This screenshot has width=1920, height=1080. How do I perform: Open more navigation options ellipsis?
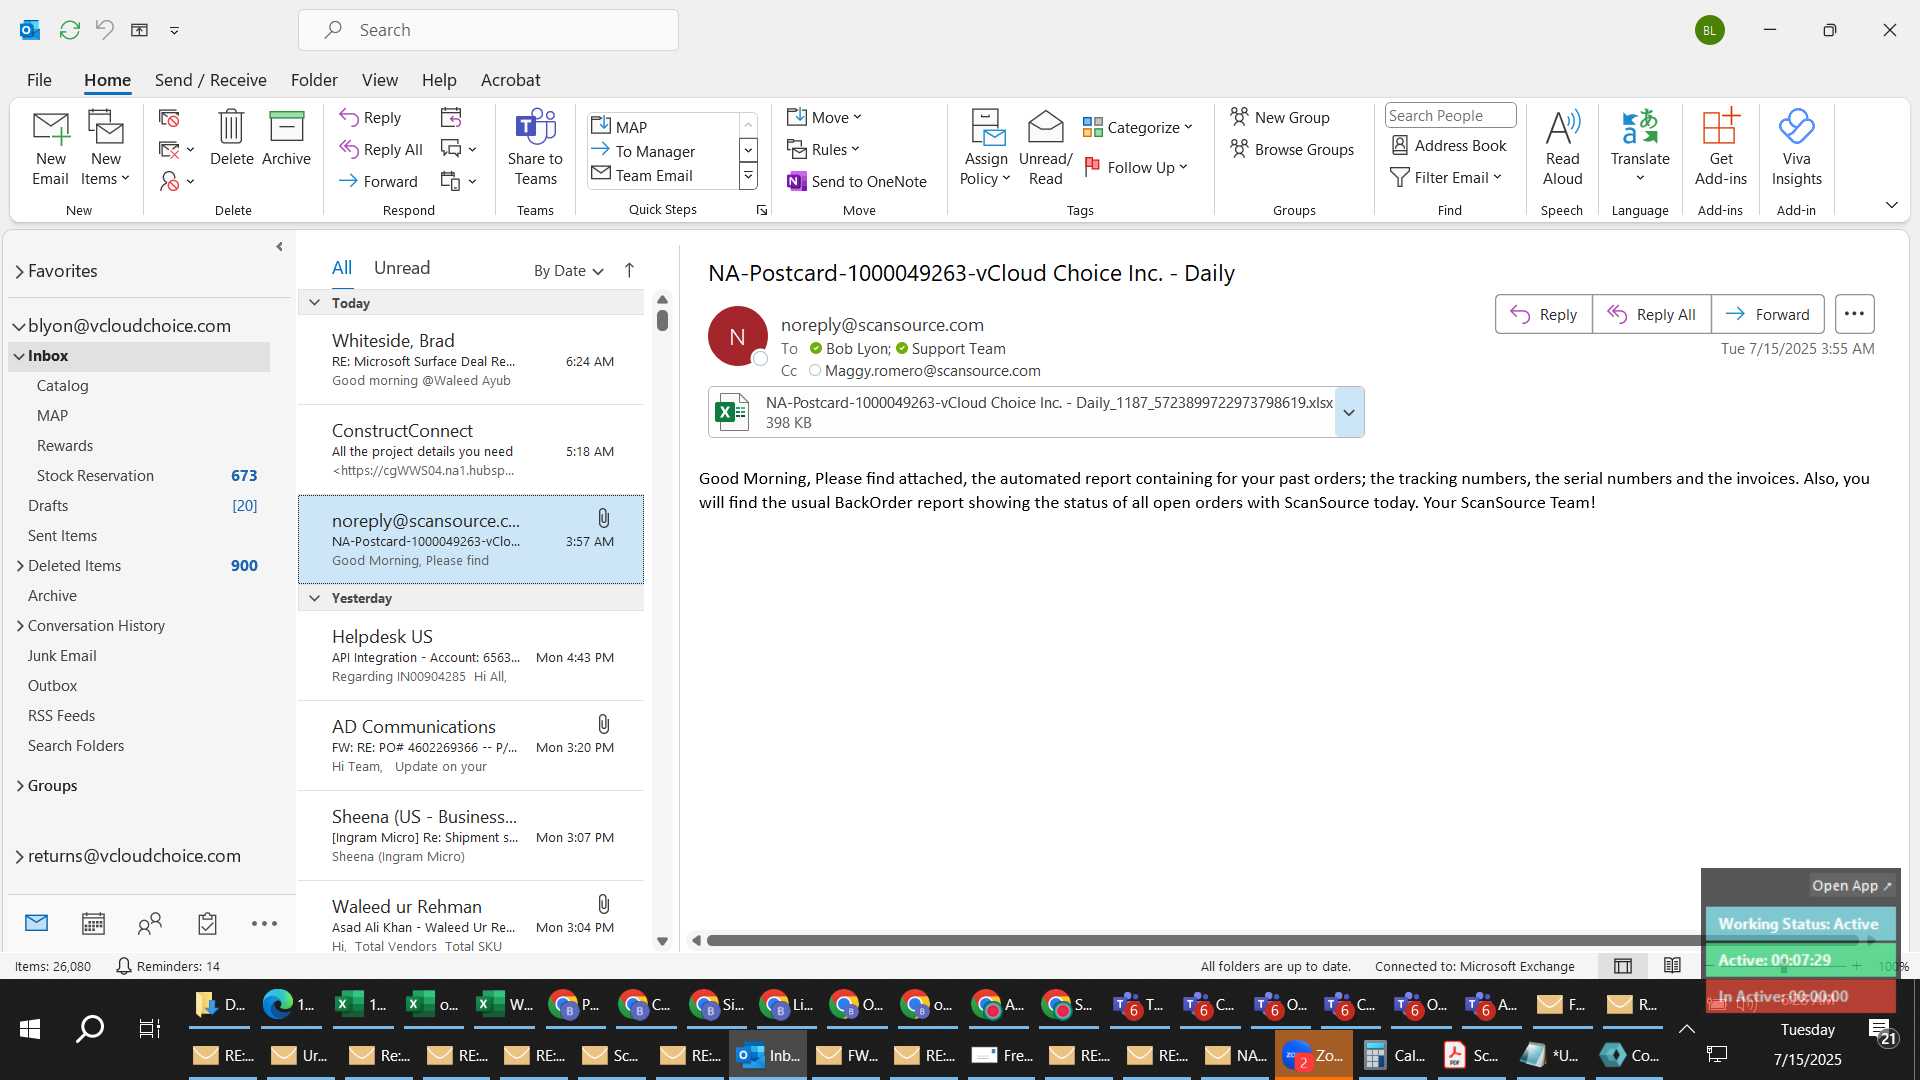(264, 923)
